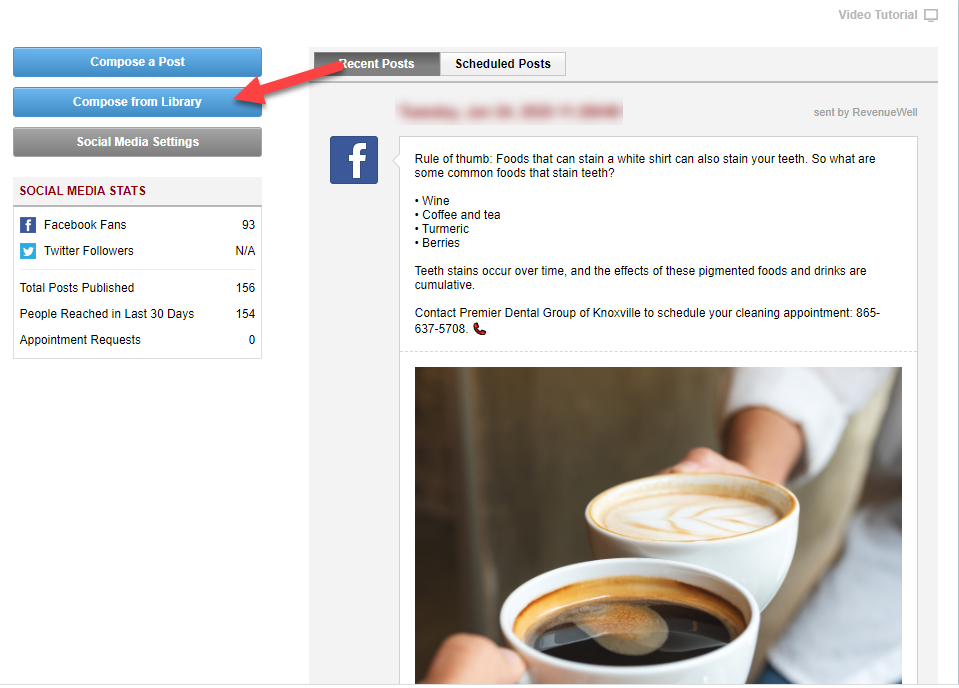Click the Appointment Requests stat label
This screenshot has height=688, width=959.
pos(80,339)
